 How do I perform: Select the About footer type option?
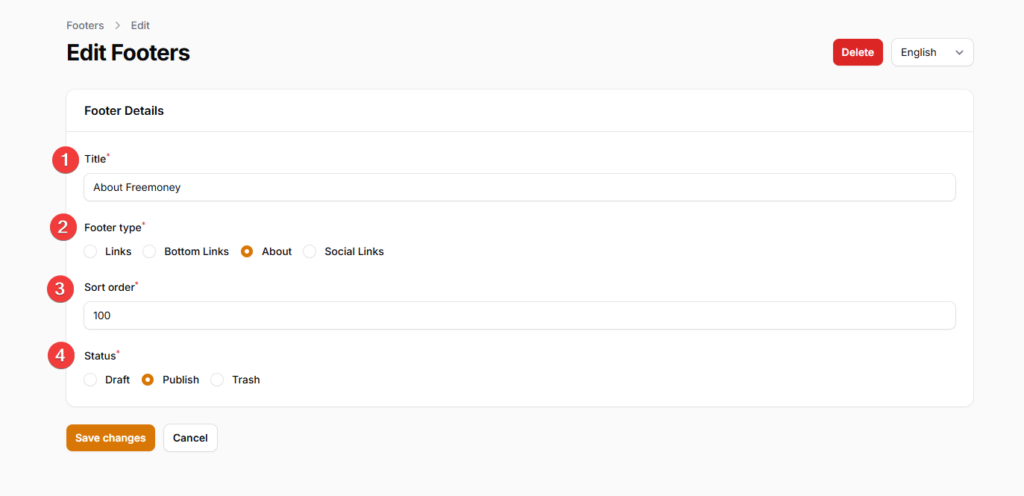(x=248, y=251)
